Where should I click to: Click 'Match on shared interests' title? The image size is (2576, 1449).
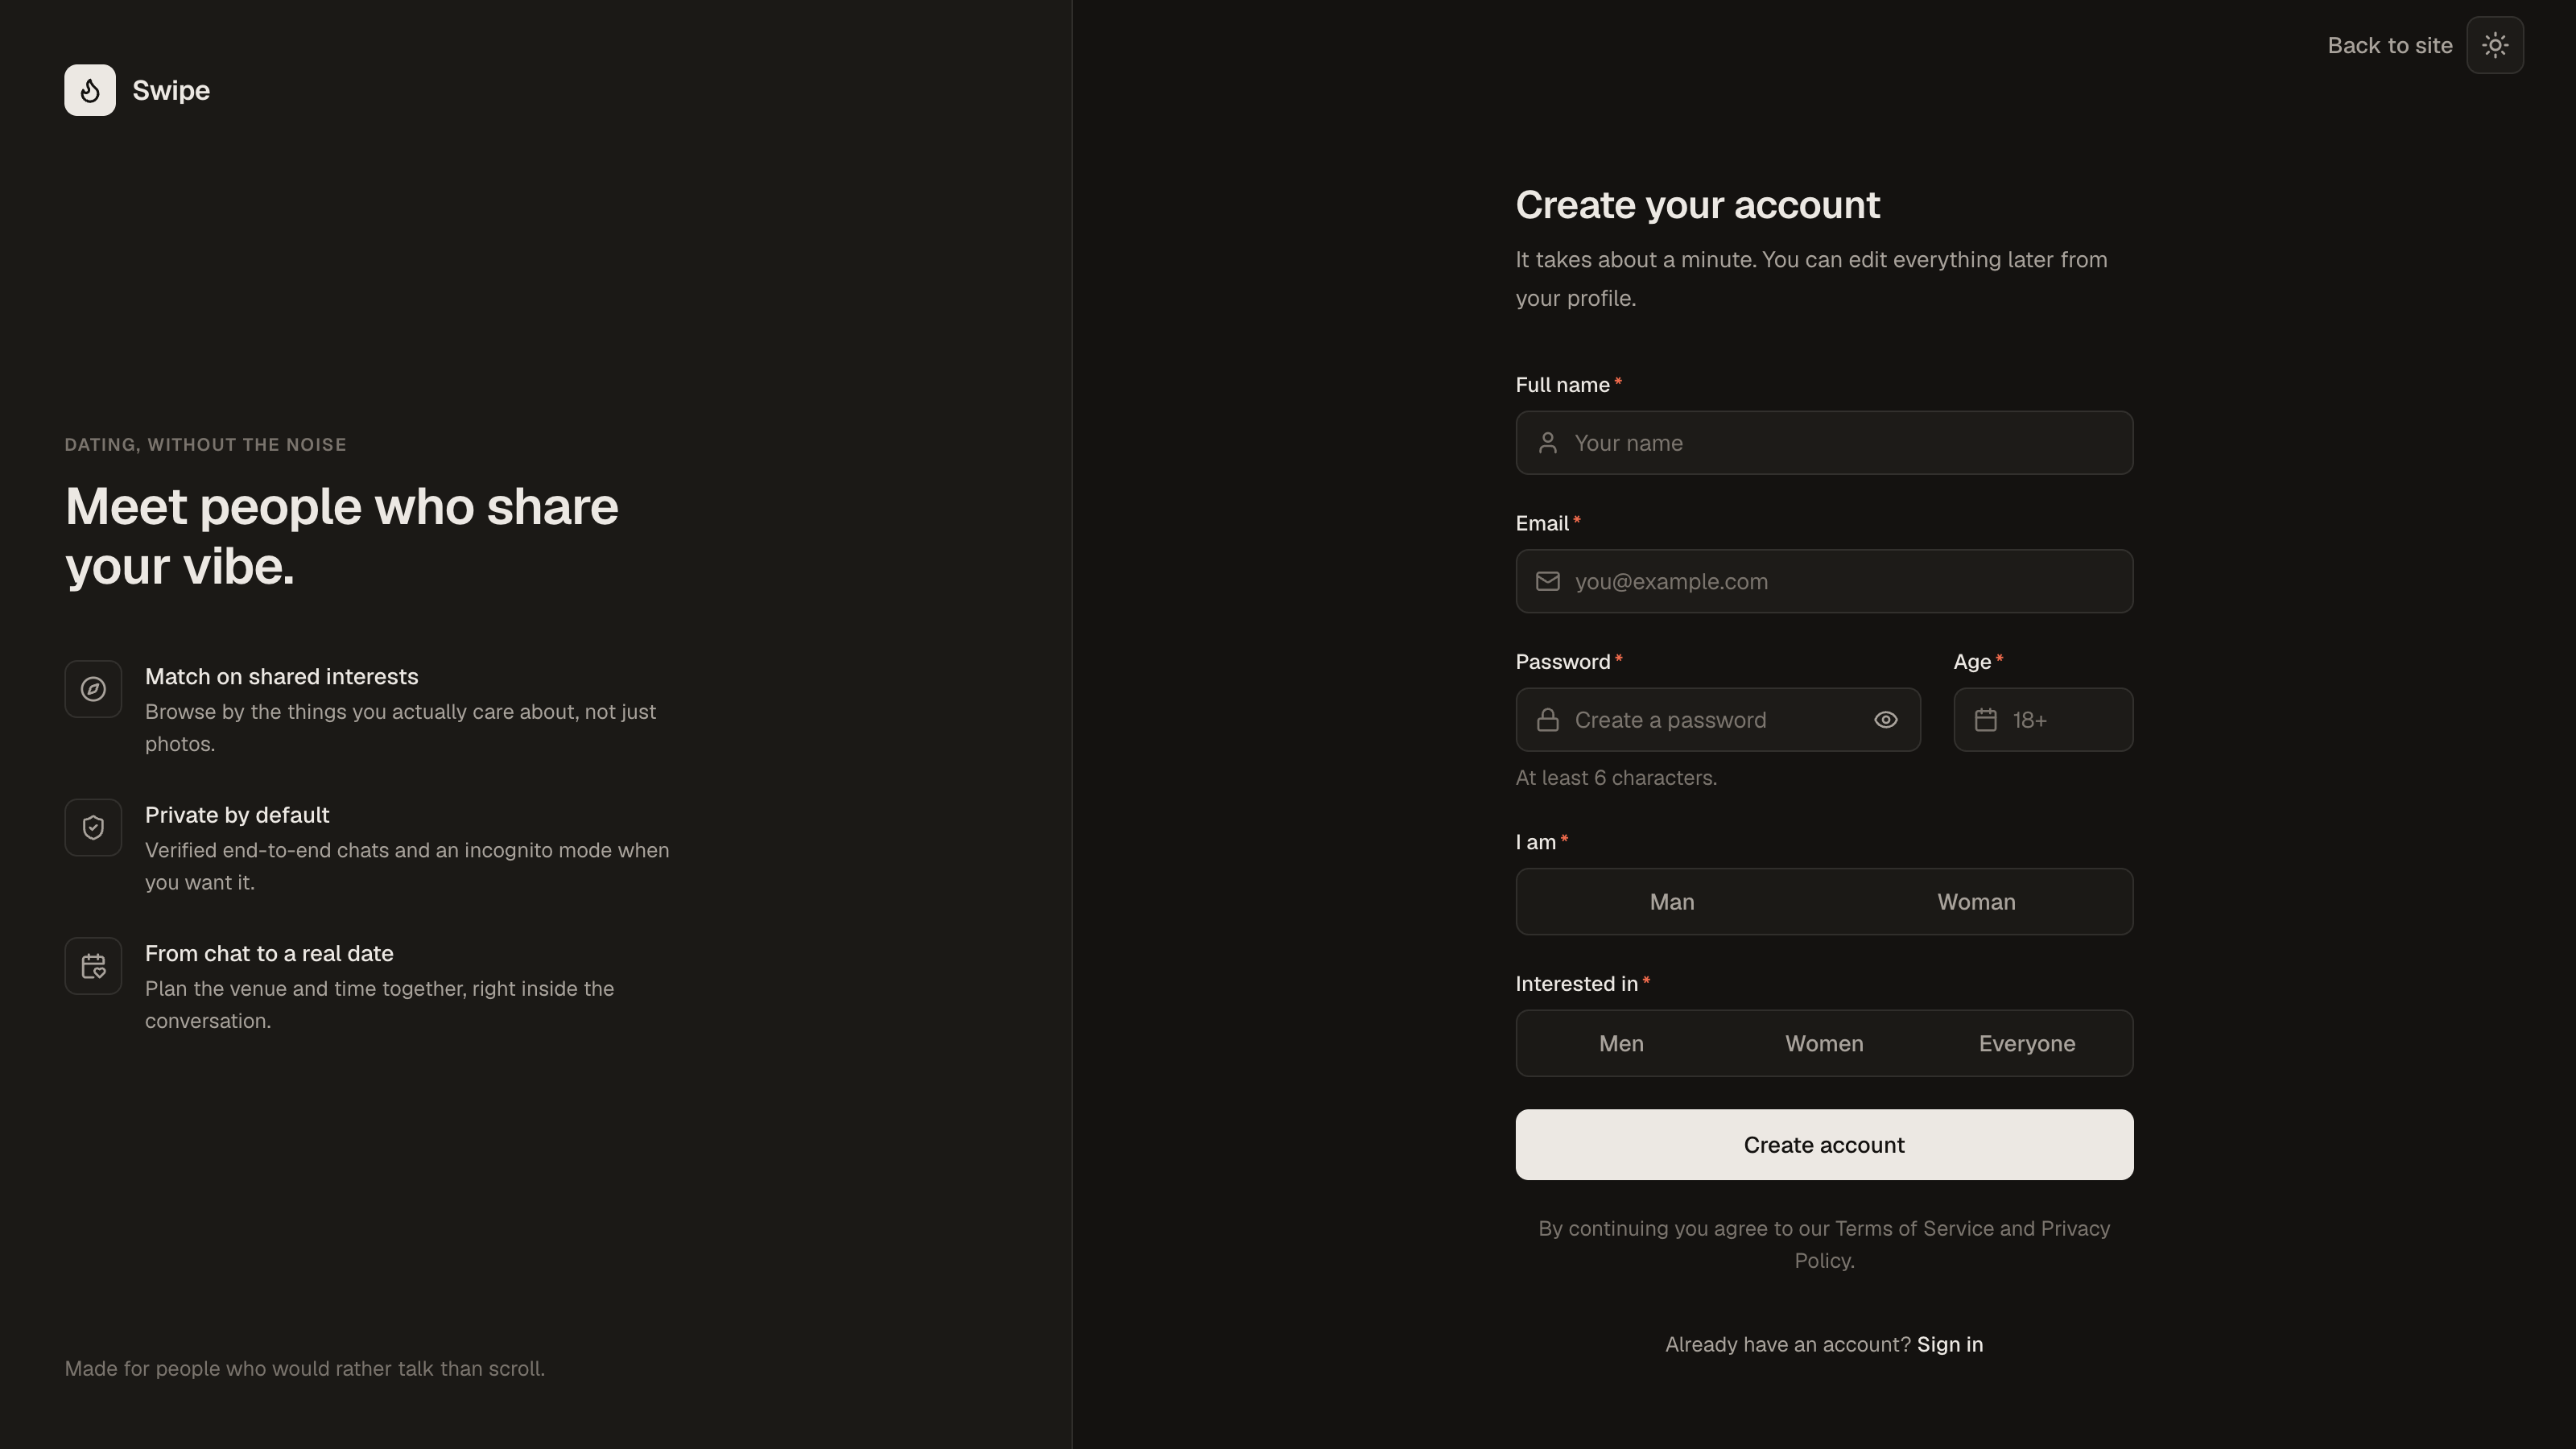pos(281,677)
